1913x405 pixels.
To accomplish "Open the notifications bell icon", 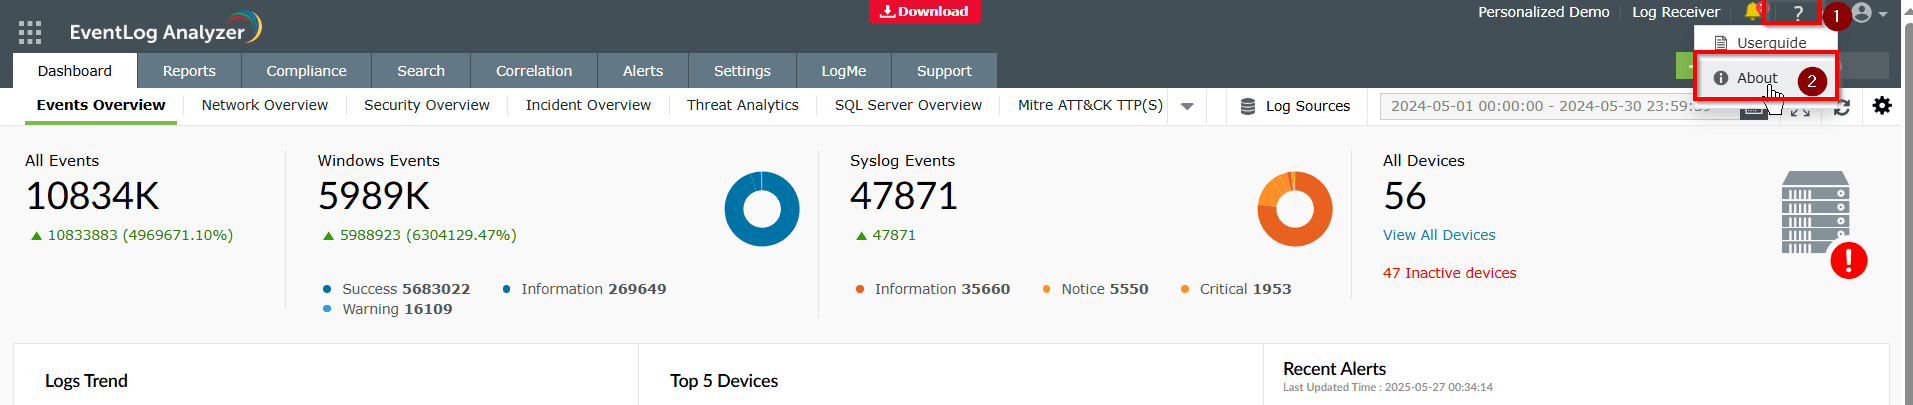I will pyautogui.click(x=1752, y=12).
